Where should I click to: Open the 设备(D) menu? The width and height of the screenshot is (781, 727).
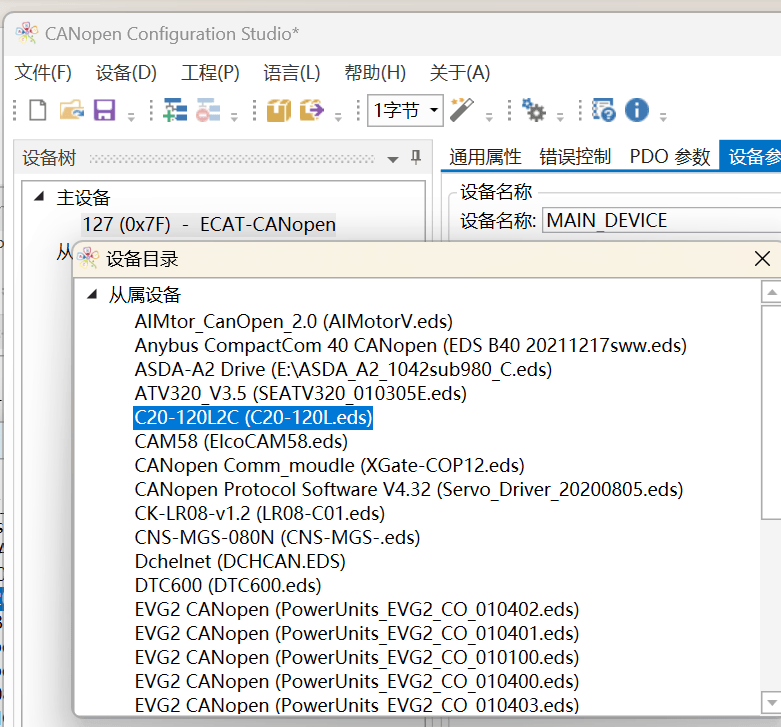(126, 73)
